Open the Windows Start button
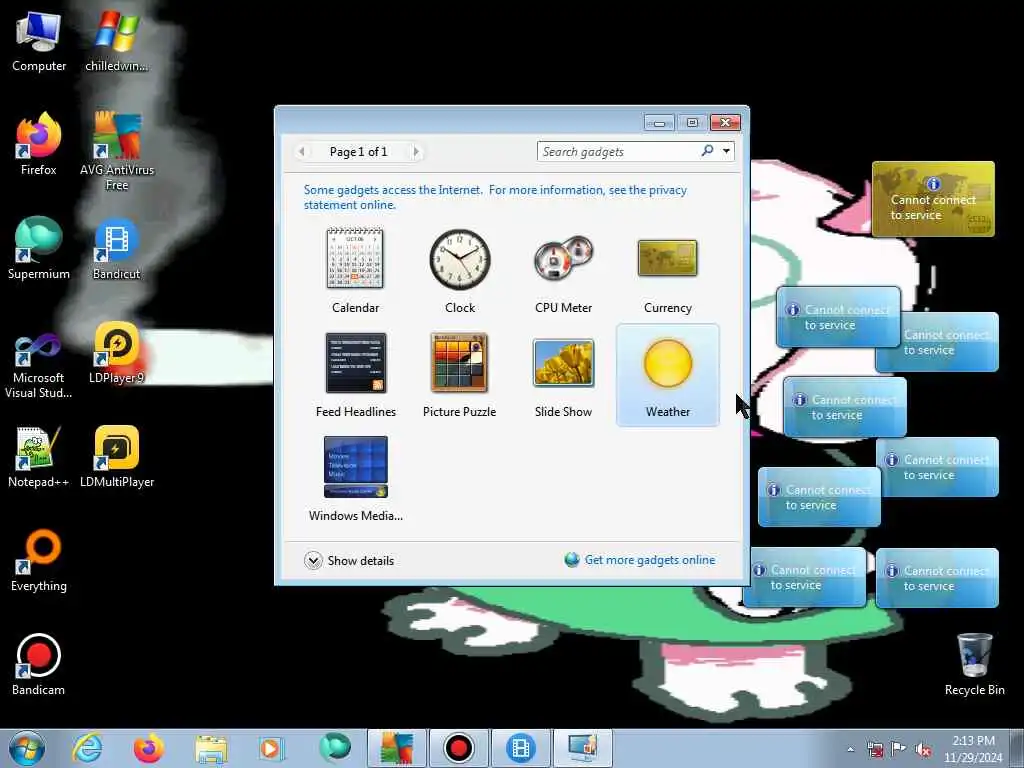The width and height of the screenshot is (1024, 768). pyautogui.click(x=27, y=748)
